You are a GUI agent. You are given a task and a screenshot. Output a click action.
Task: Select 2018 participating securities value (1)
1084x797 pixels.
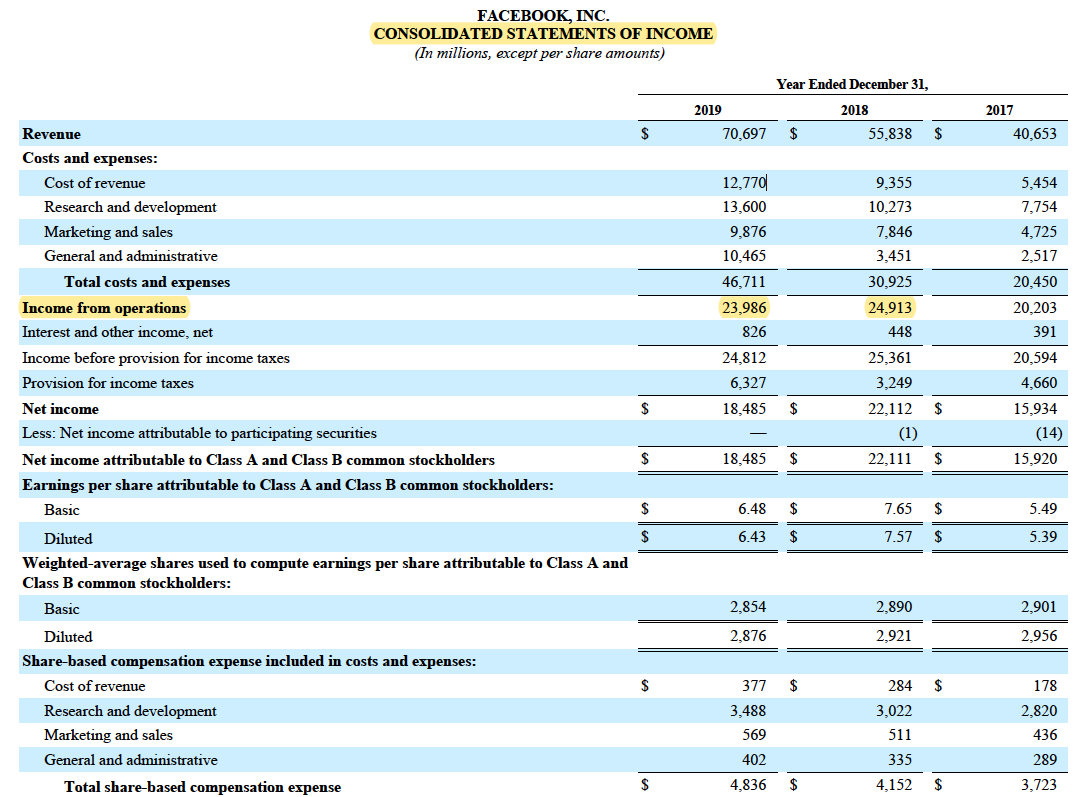(x=908, y=433)
